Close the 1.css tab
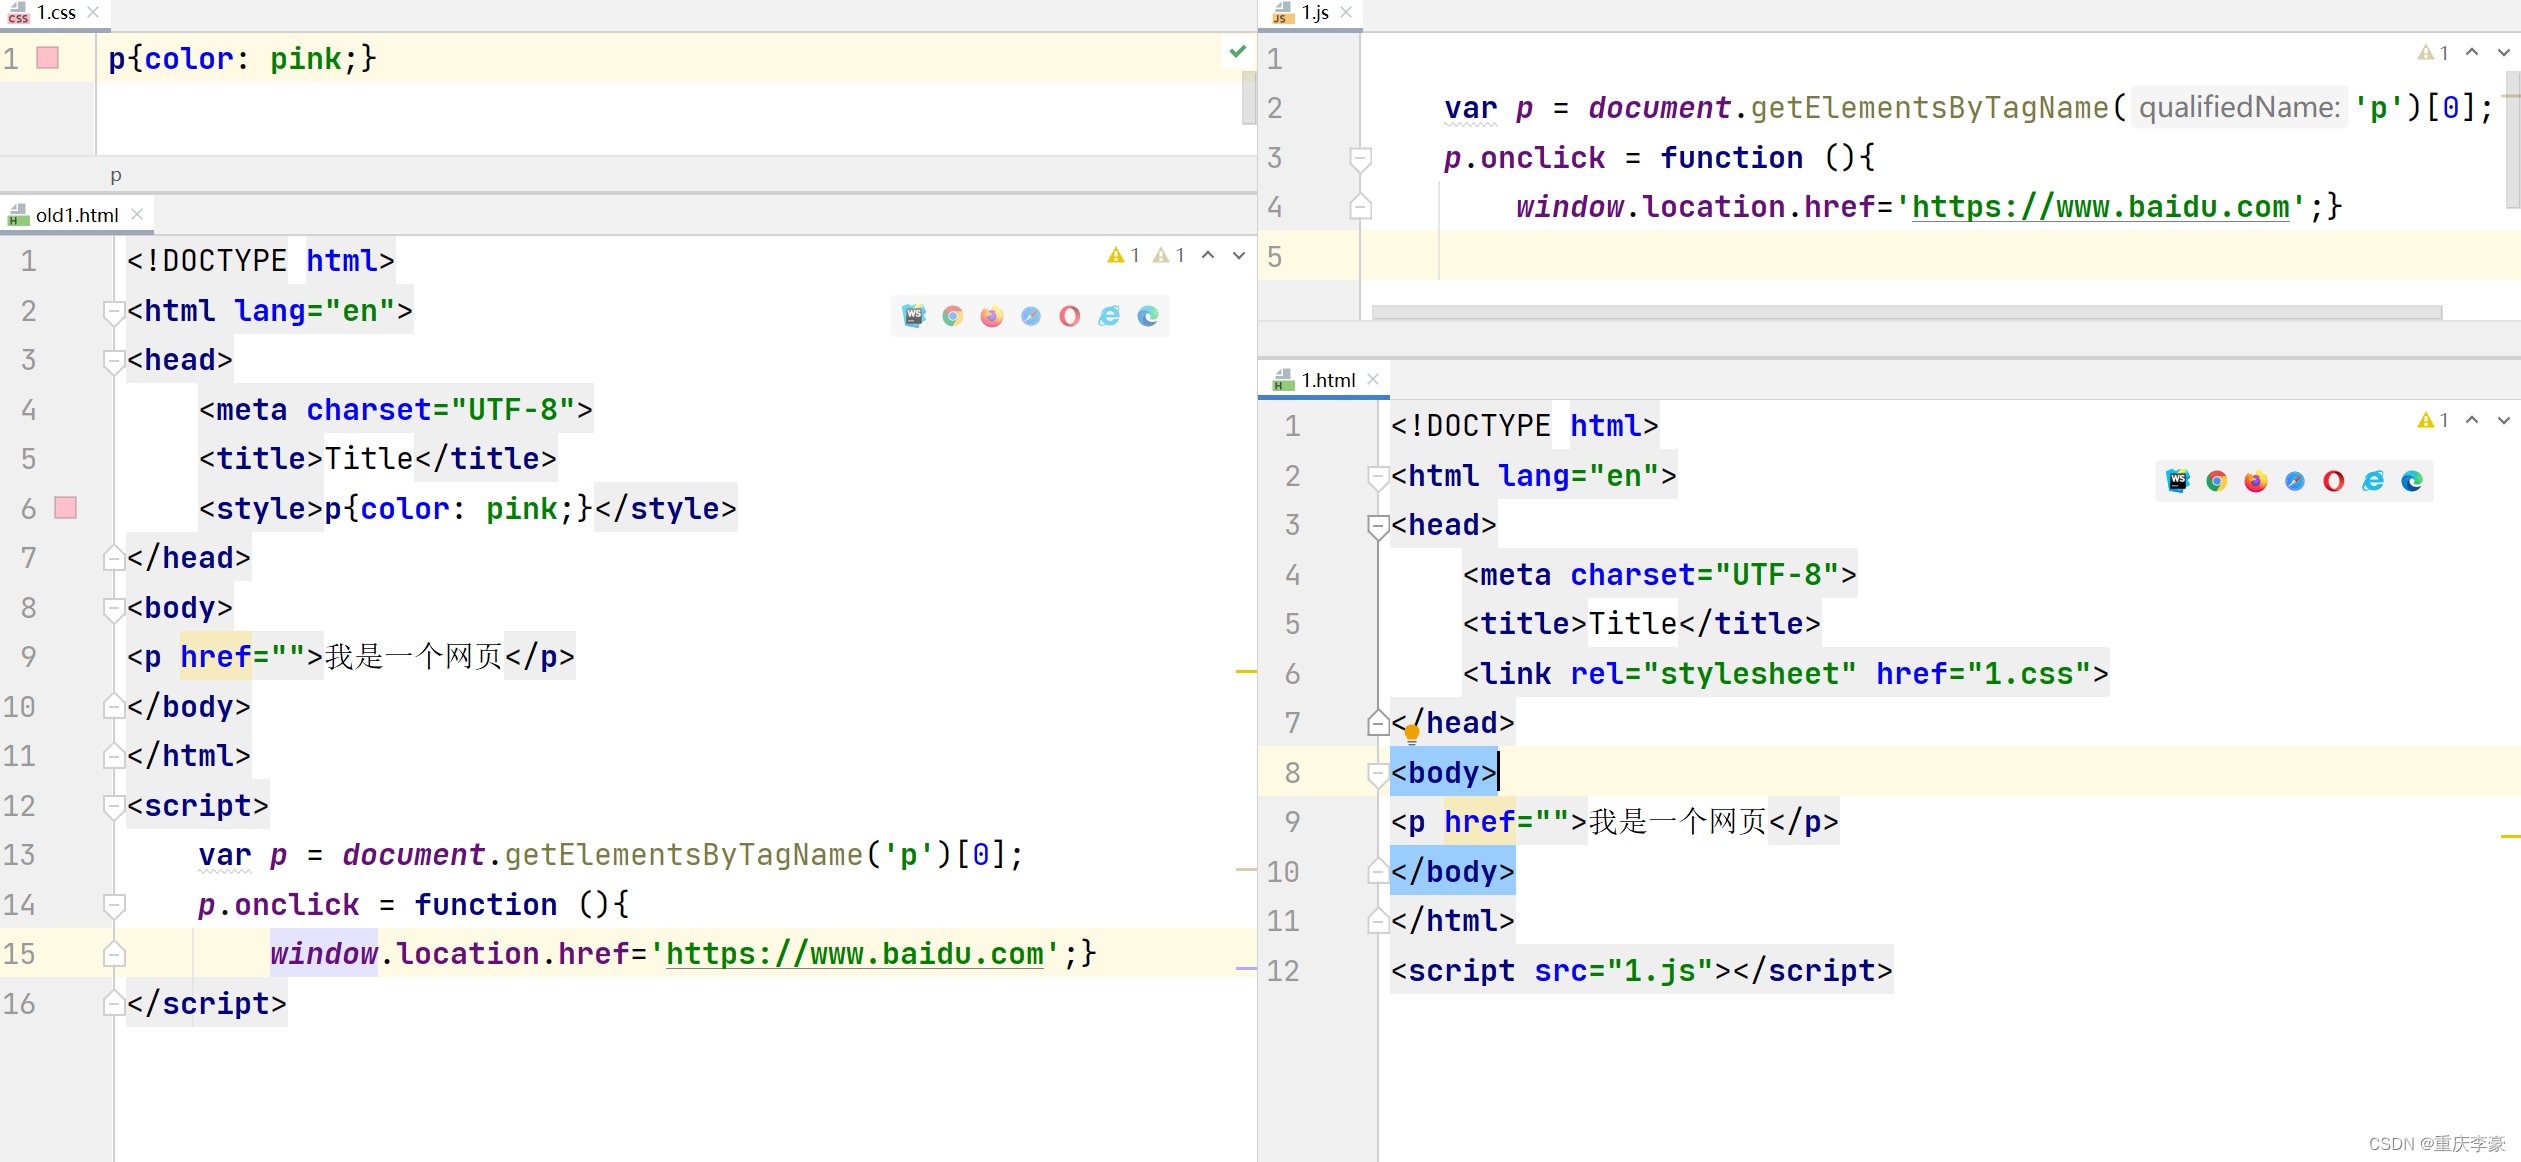 (x=94, y=13)
